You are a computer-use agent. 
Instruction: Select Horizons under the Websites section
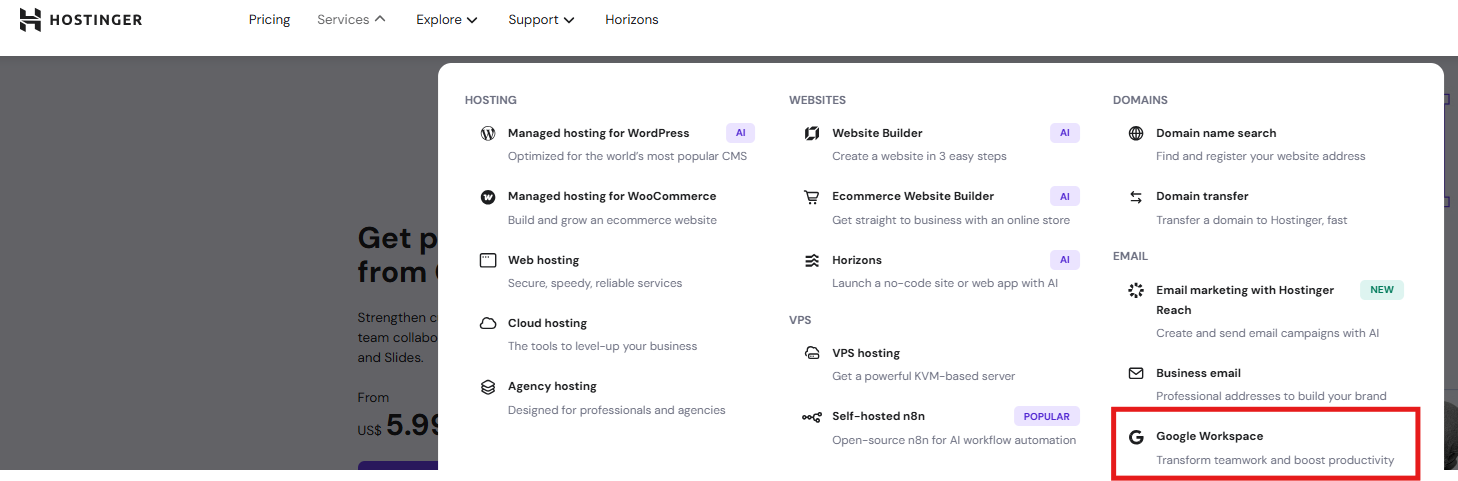click(857, 260)
